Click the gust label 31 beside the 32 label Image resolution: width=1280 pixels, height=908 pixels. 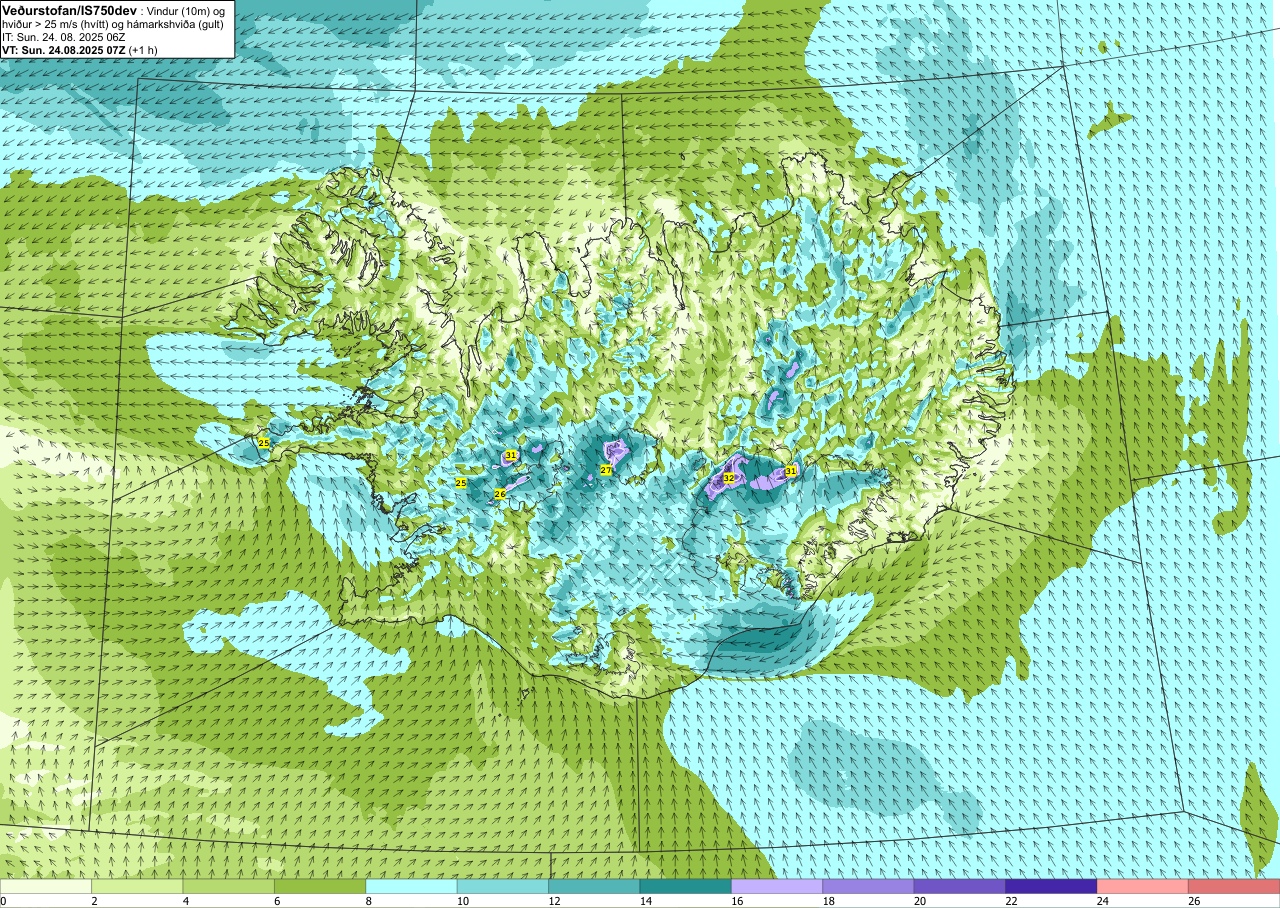[x=790, y=471]
